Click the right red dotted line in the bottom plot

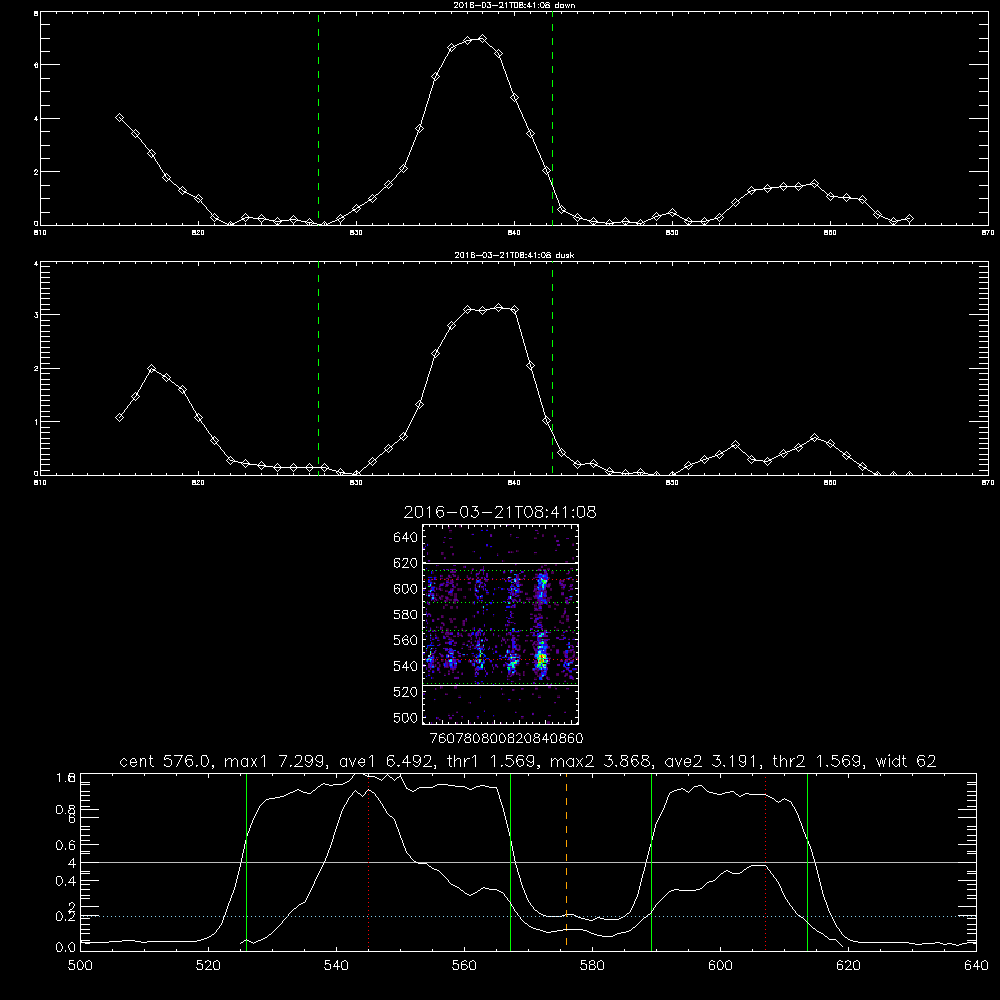click(x=765, y=863)
